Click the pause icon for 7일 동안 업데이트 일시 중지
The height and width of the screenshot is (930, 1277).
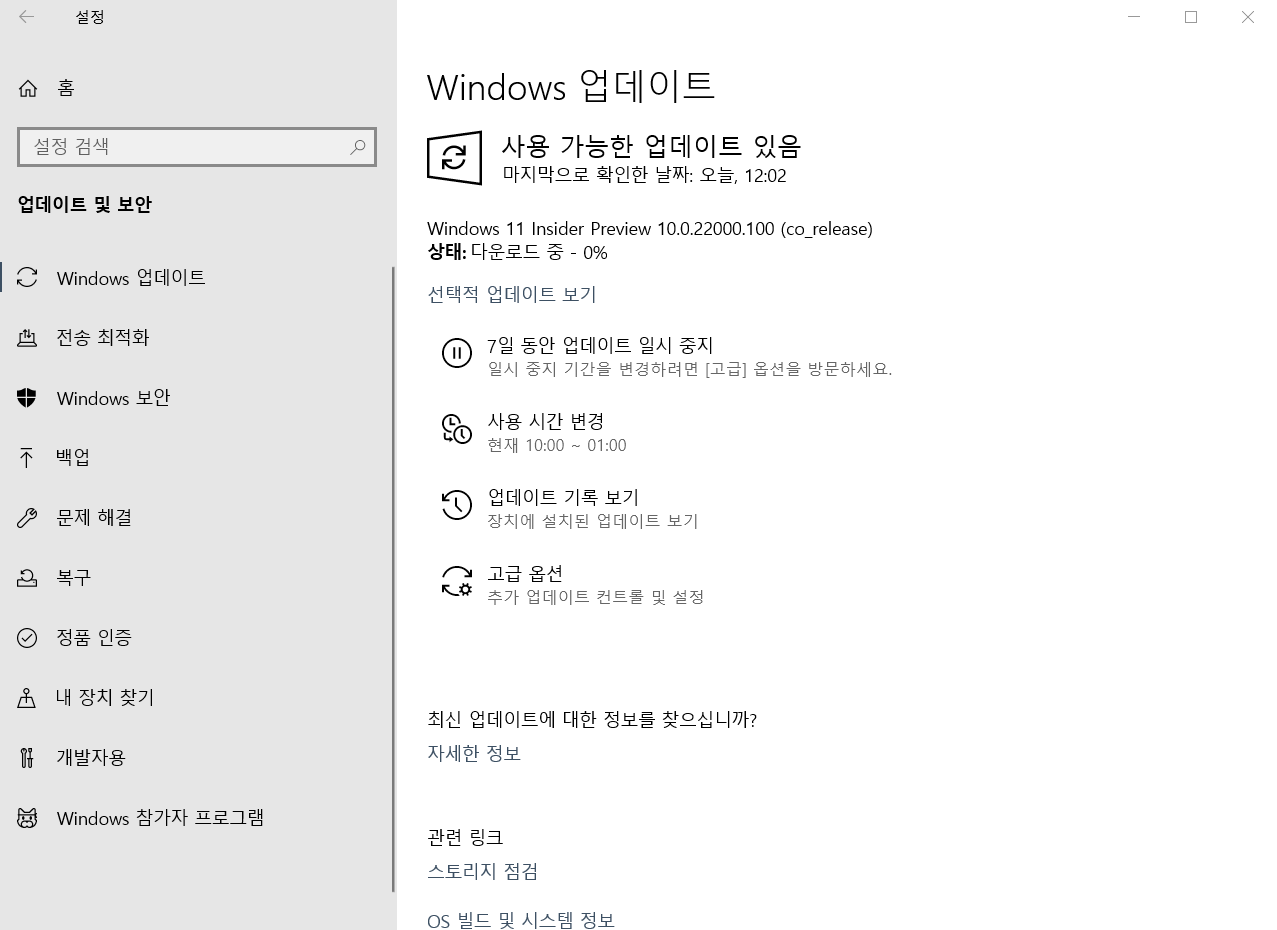(457, 353)
